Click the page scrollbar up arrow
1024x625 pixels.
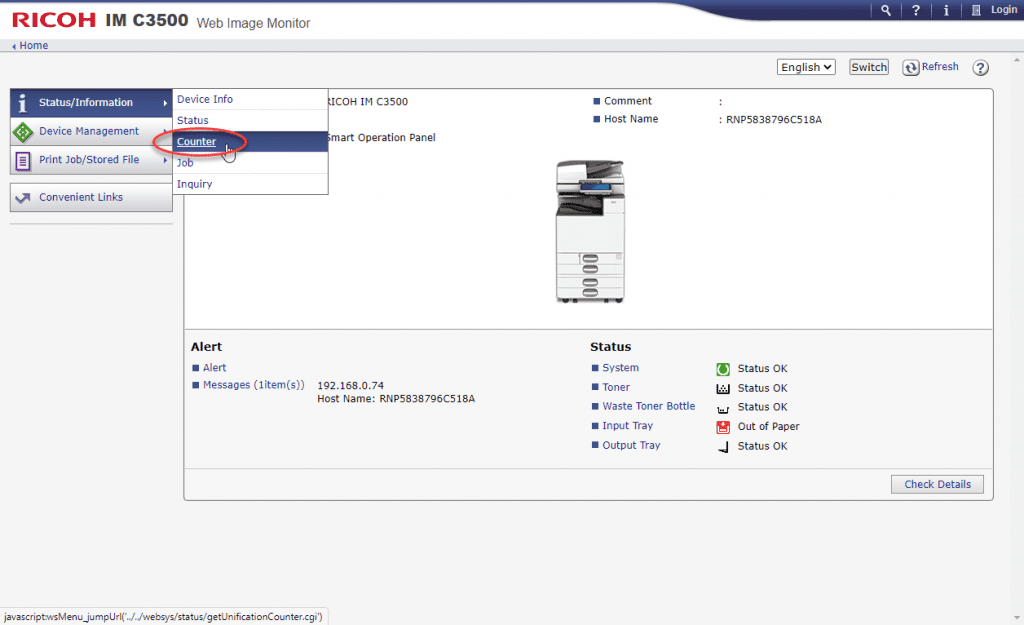coord(1017,59)
